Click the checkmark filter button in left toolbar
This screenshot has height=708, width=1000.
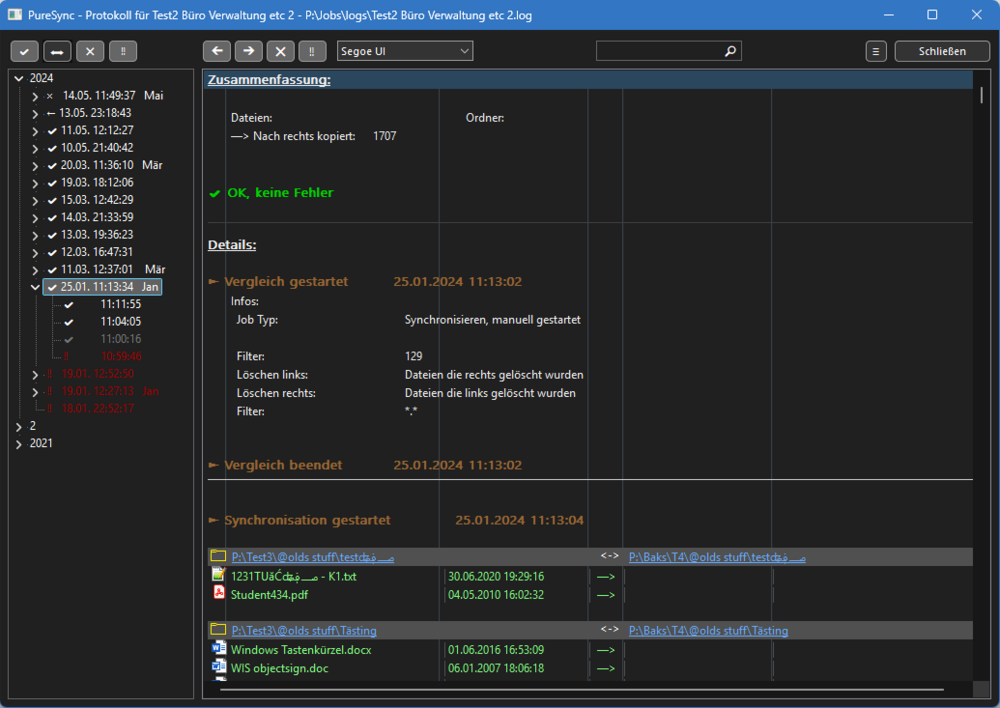tap(24, 52)
